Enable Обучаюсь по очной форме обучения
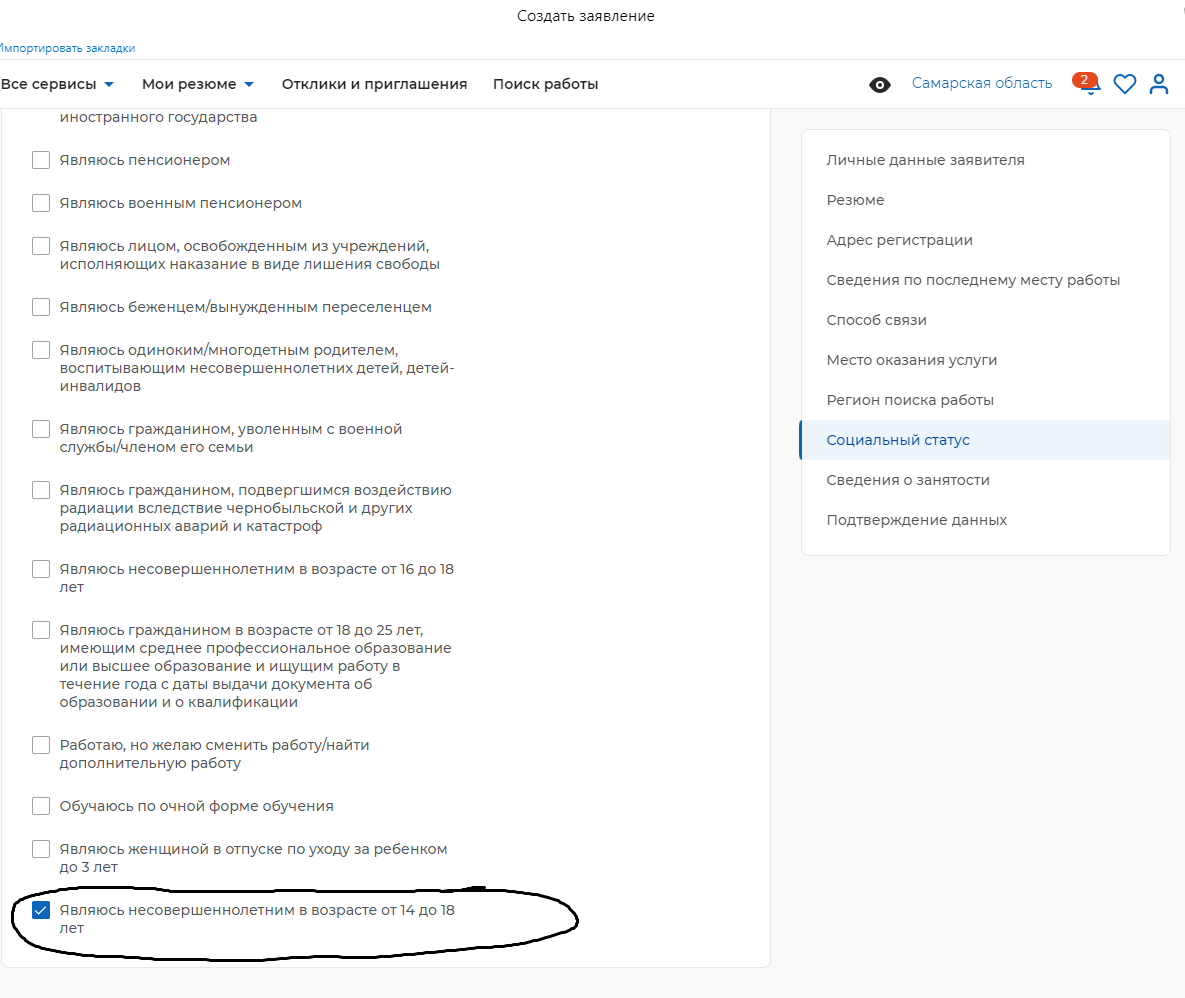 [41, 806]
